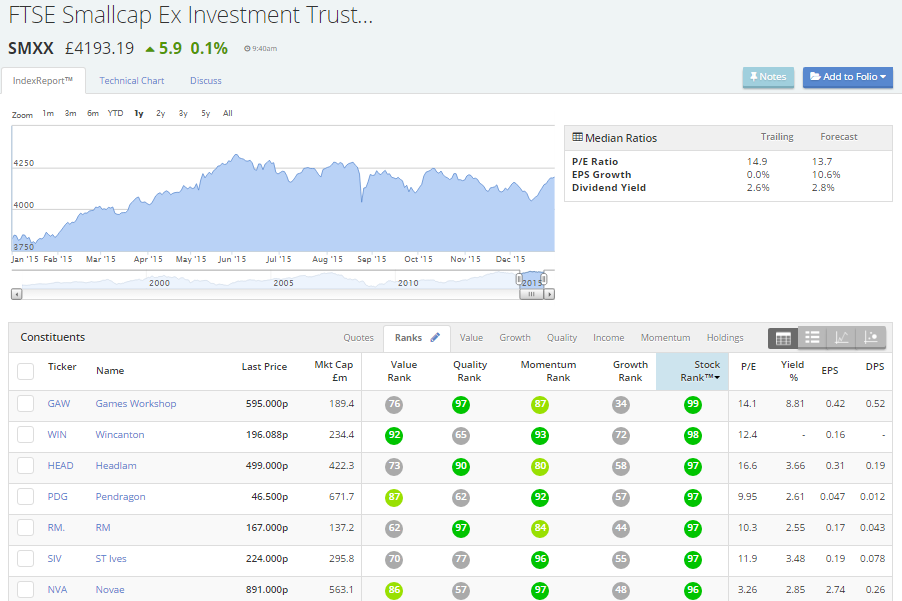Open the Notes button
The image size is (902, 601).
(768, 77)
